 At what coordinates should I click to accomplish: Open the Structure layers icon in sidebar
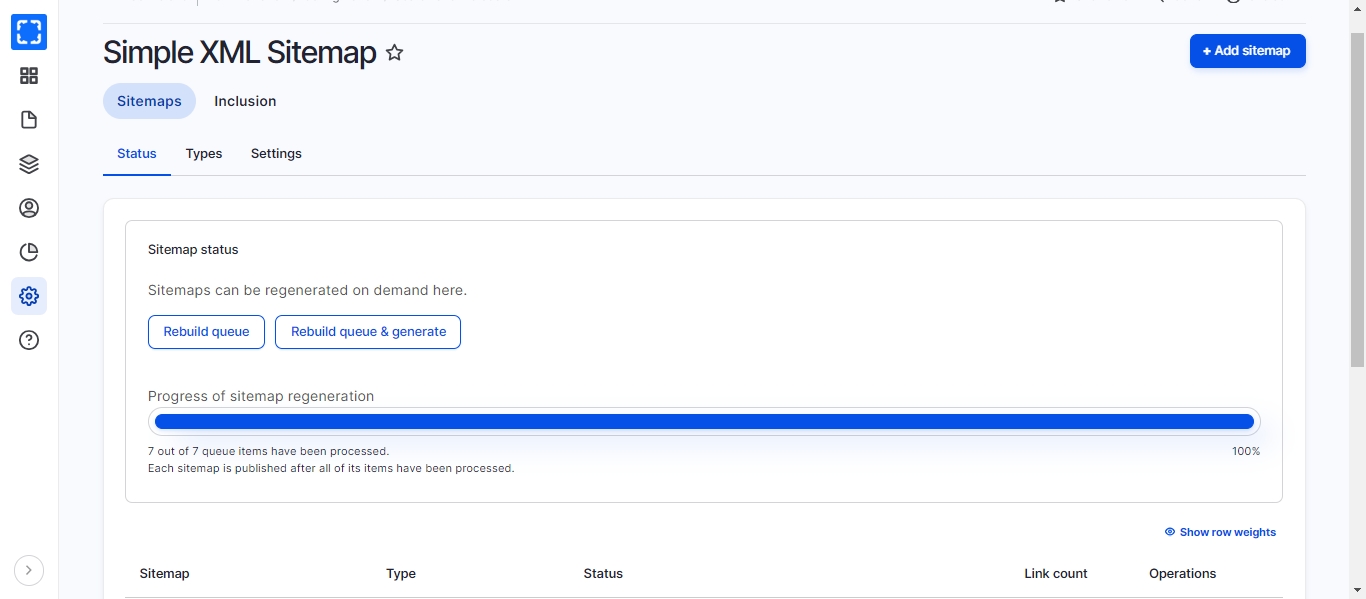click(29, 164)
